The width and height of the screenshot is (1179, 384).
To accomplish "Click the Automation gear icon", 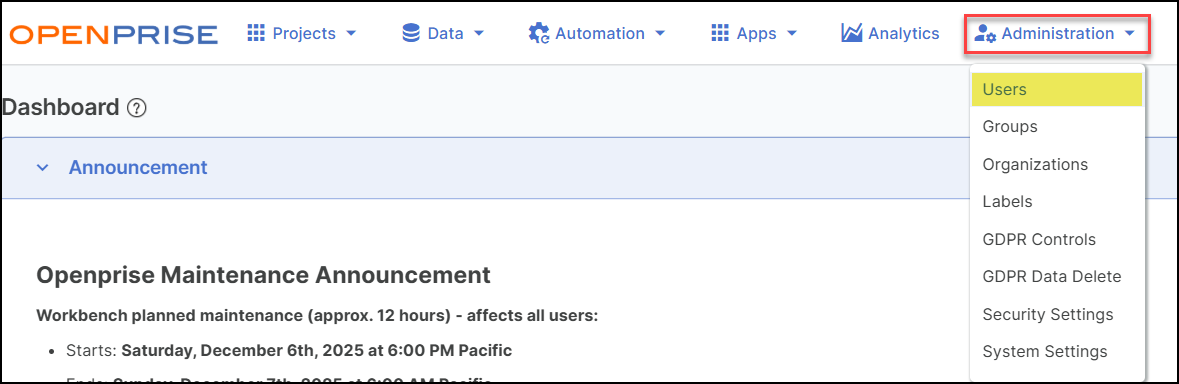I will click(x=538, y=33).
